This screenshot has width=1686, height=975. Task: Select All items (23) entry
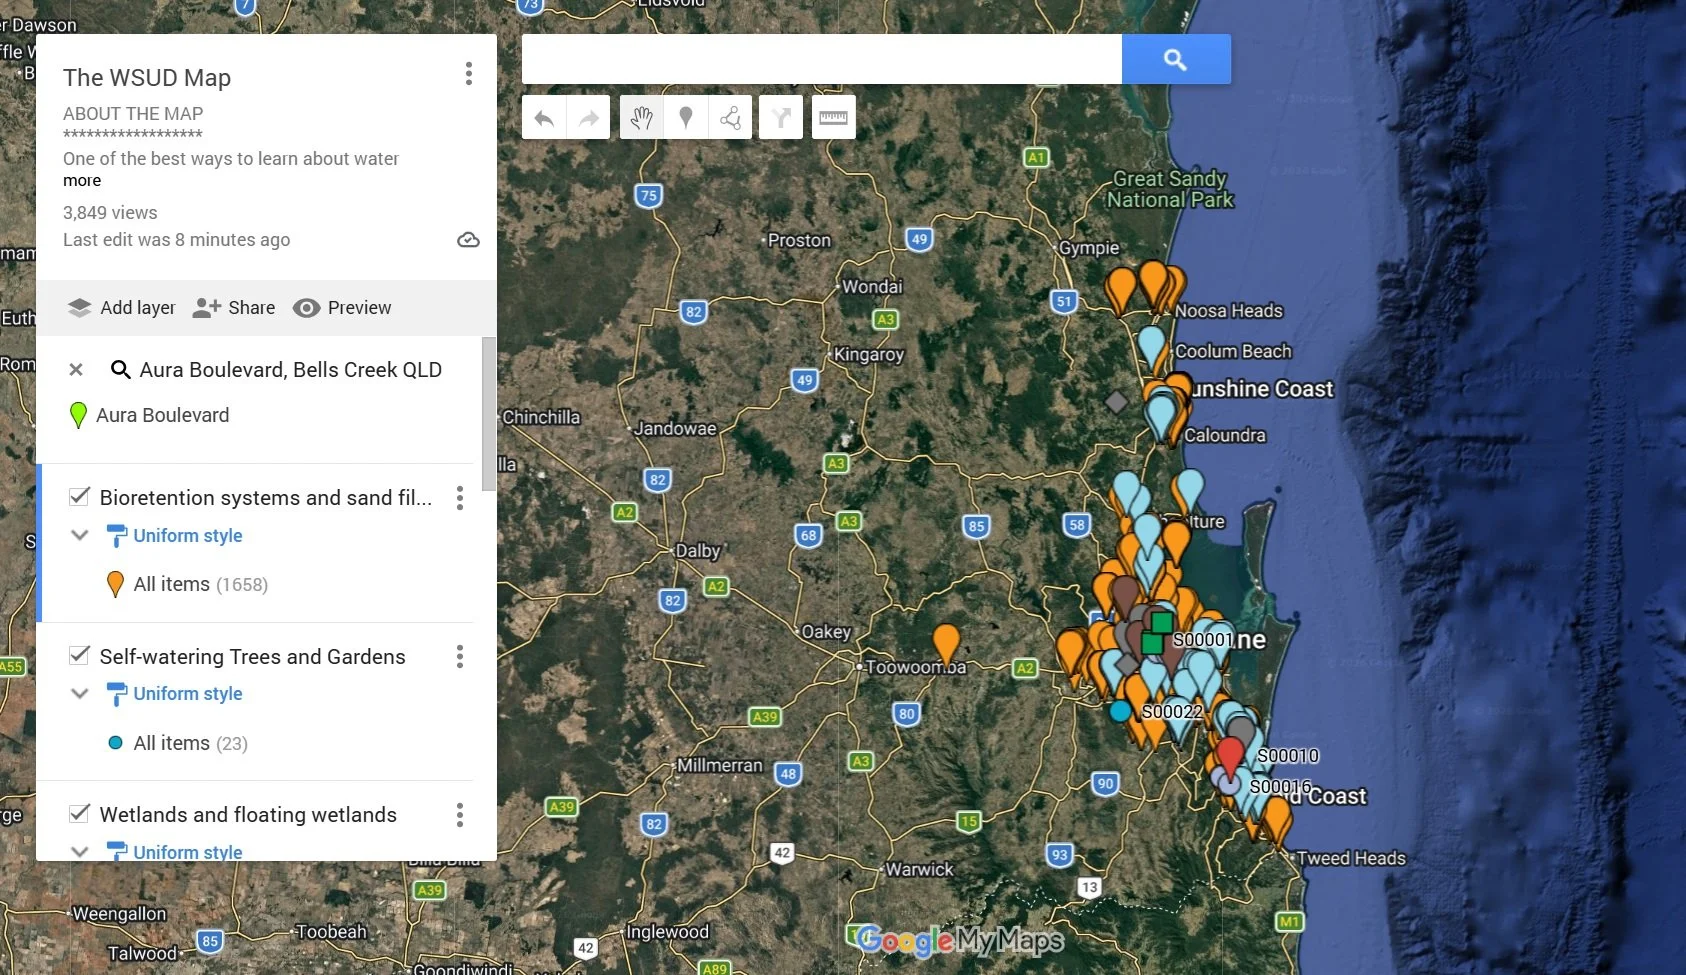click(191, 743)
